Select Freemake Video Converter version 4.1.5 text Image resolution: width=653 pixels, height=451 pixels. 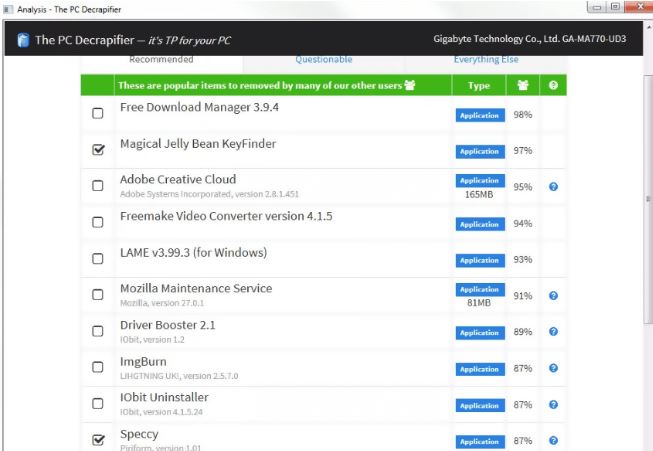tap(226, 216)
